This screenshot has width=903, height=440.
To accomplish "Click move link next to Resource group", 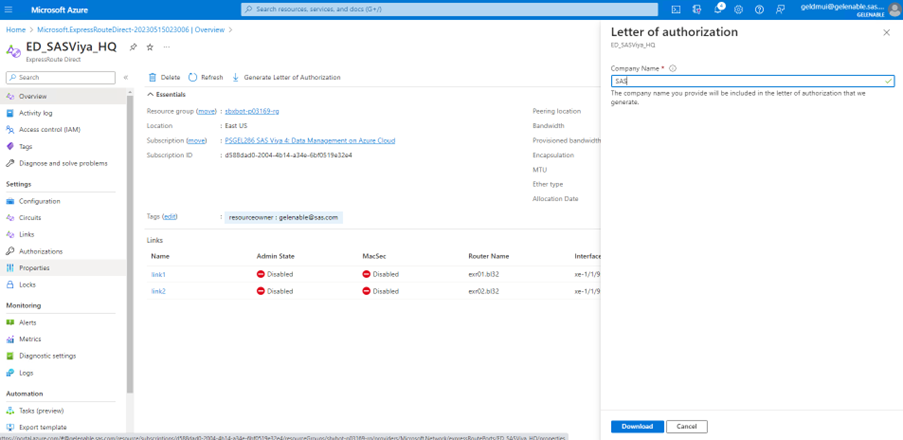I will [206, 111].
